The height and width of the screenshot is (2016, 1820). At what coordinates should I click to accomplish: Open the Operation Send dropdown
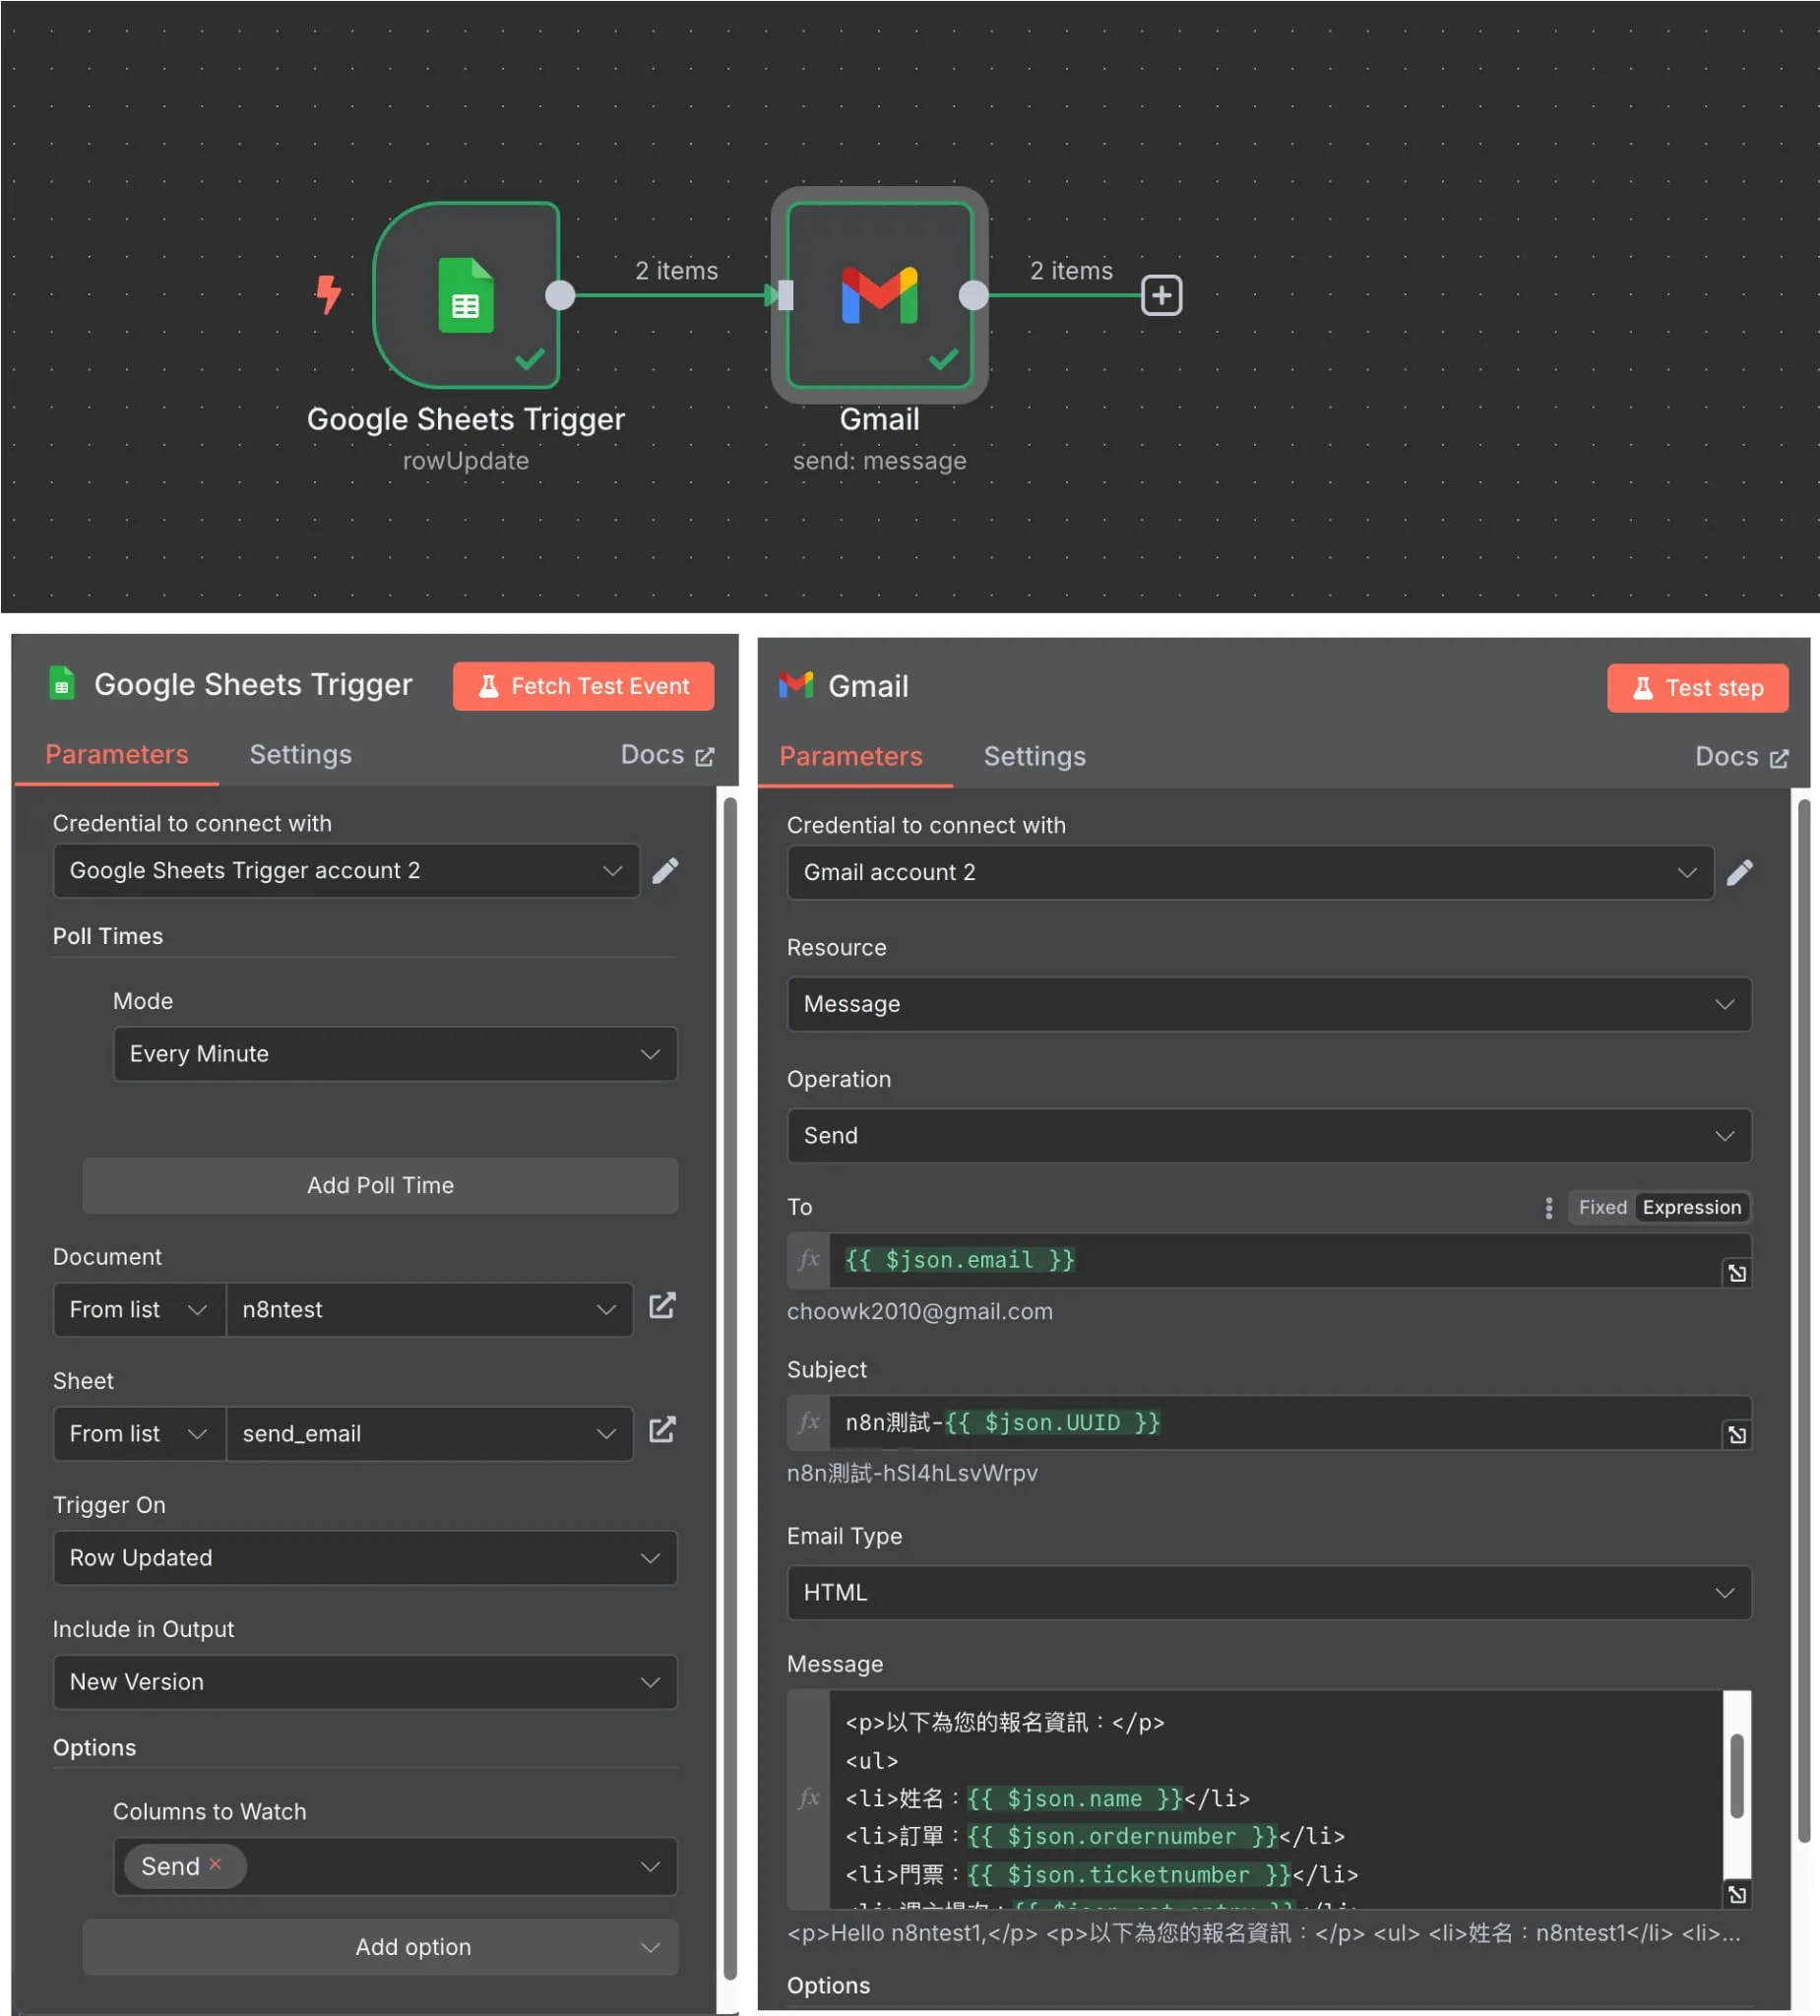(1269, 1136)
